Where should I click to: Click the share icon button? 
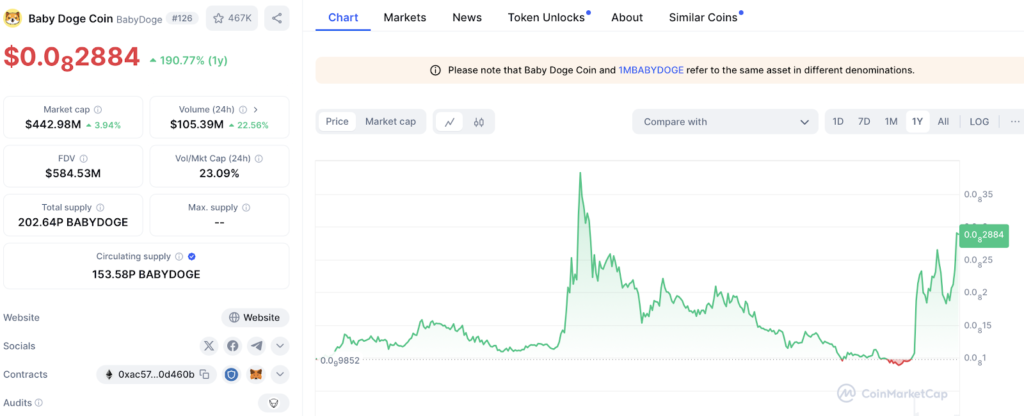coord(277,18)
